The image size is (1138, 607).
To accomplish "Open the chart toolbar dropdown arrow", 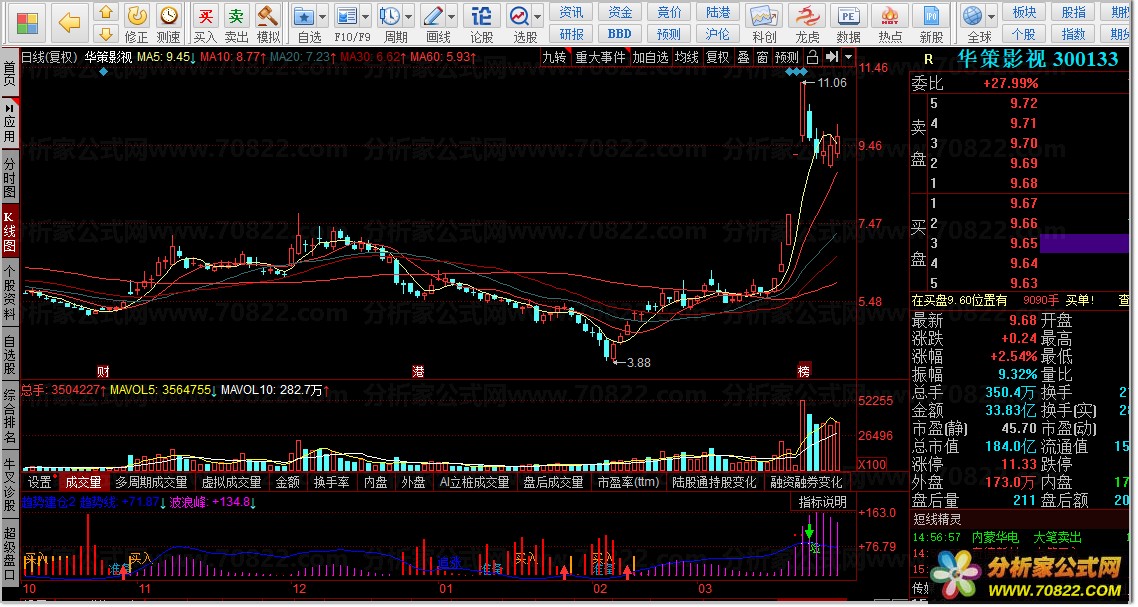I will click(848, 57).
